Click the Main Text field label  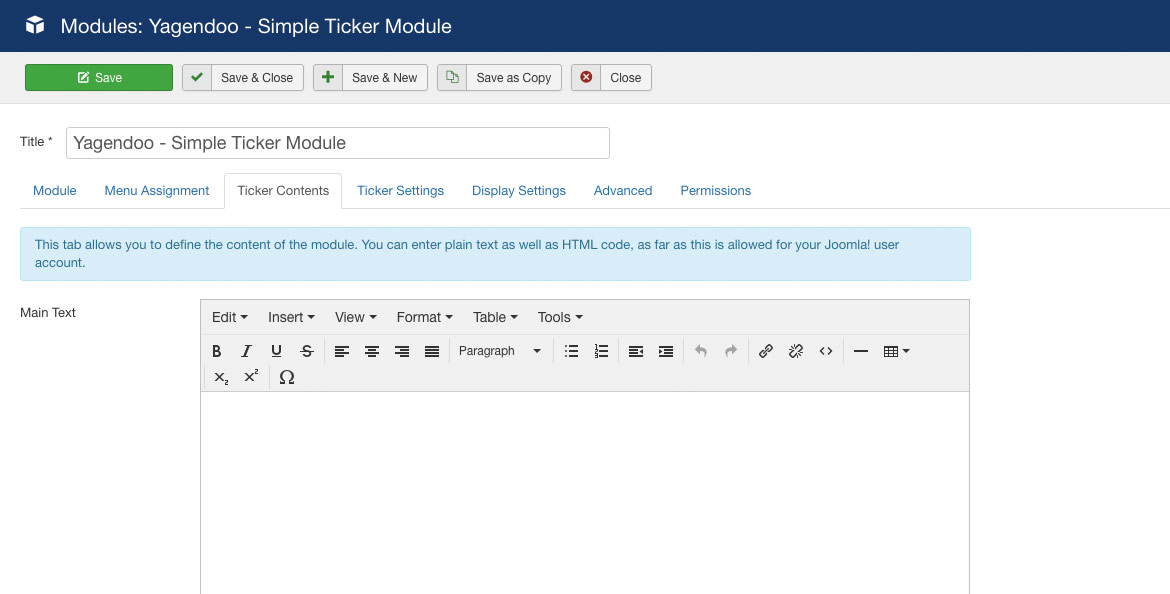48,313
